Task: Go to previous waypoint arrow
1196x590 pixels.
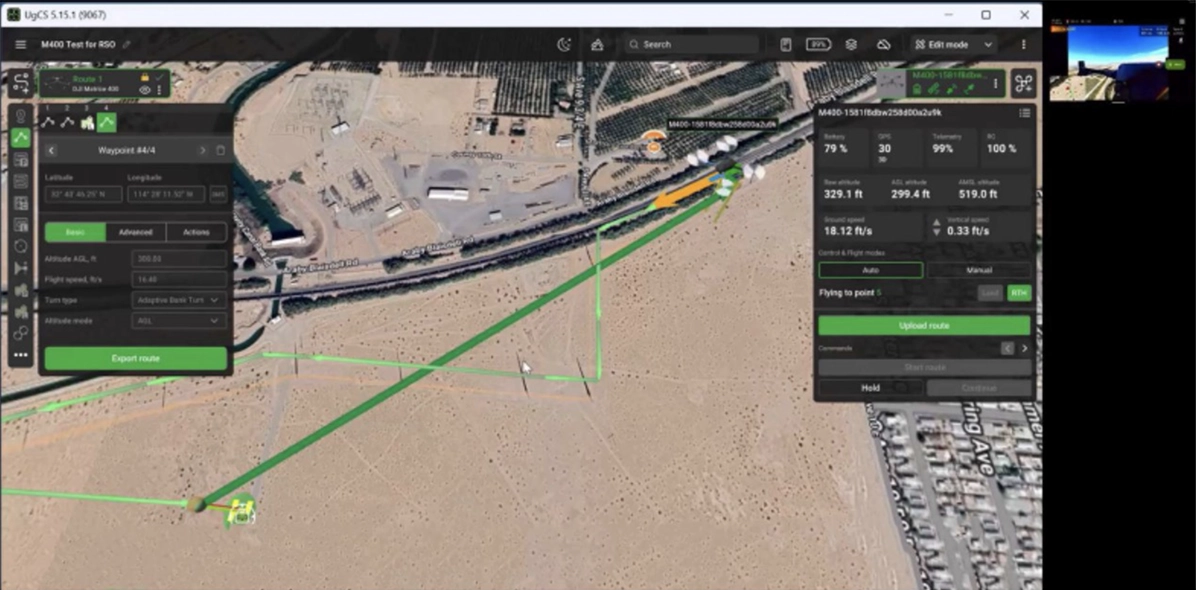Action: pos(51,150)
